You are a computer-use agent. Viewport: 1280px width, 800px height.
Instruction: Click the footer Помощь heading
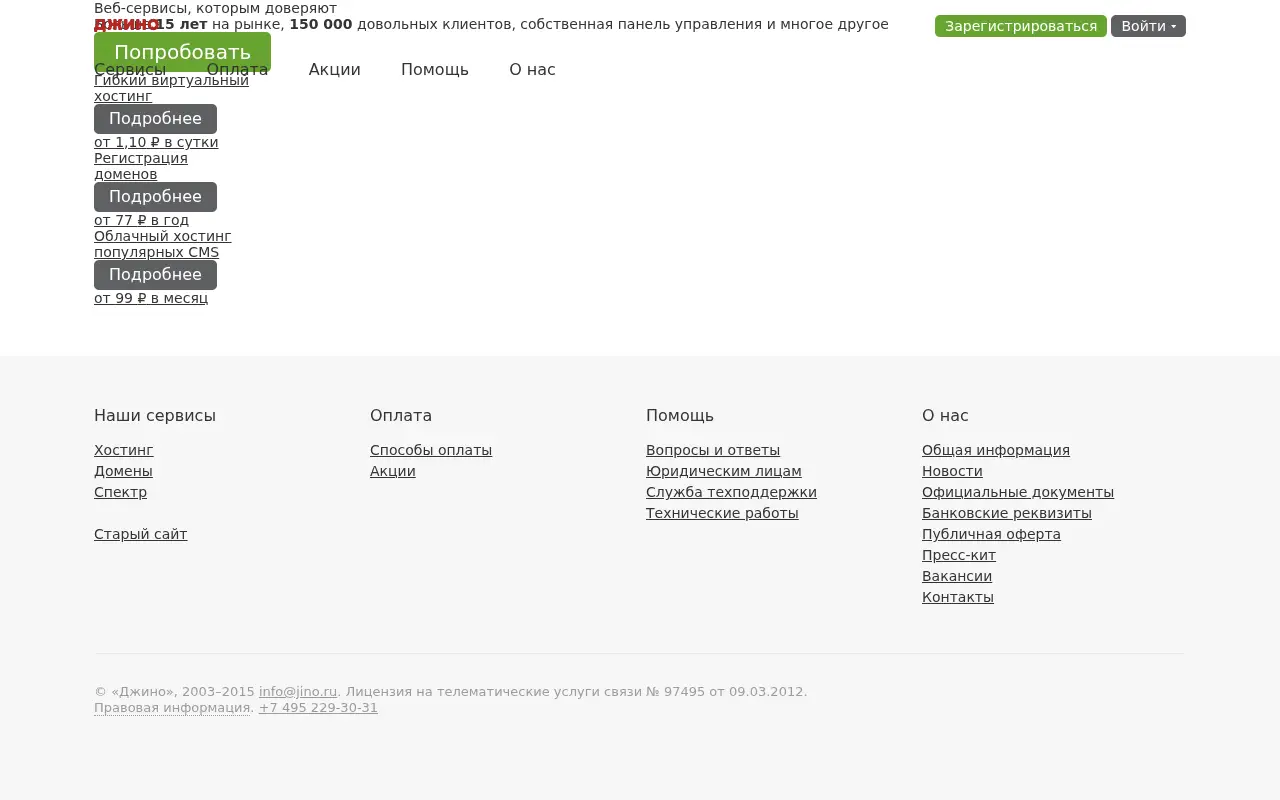coord(680,415)
